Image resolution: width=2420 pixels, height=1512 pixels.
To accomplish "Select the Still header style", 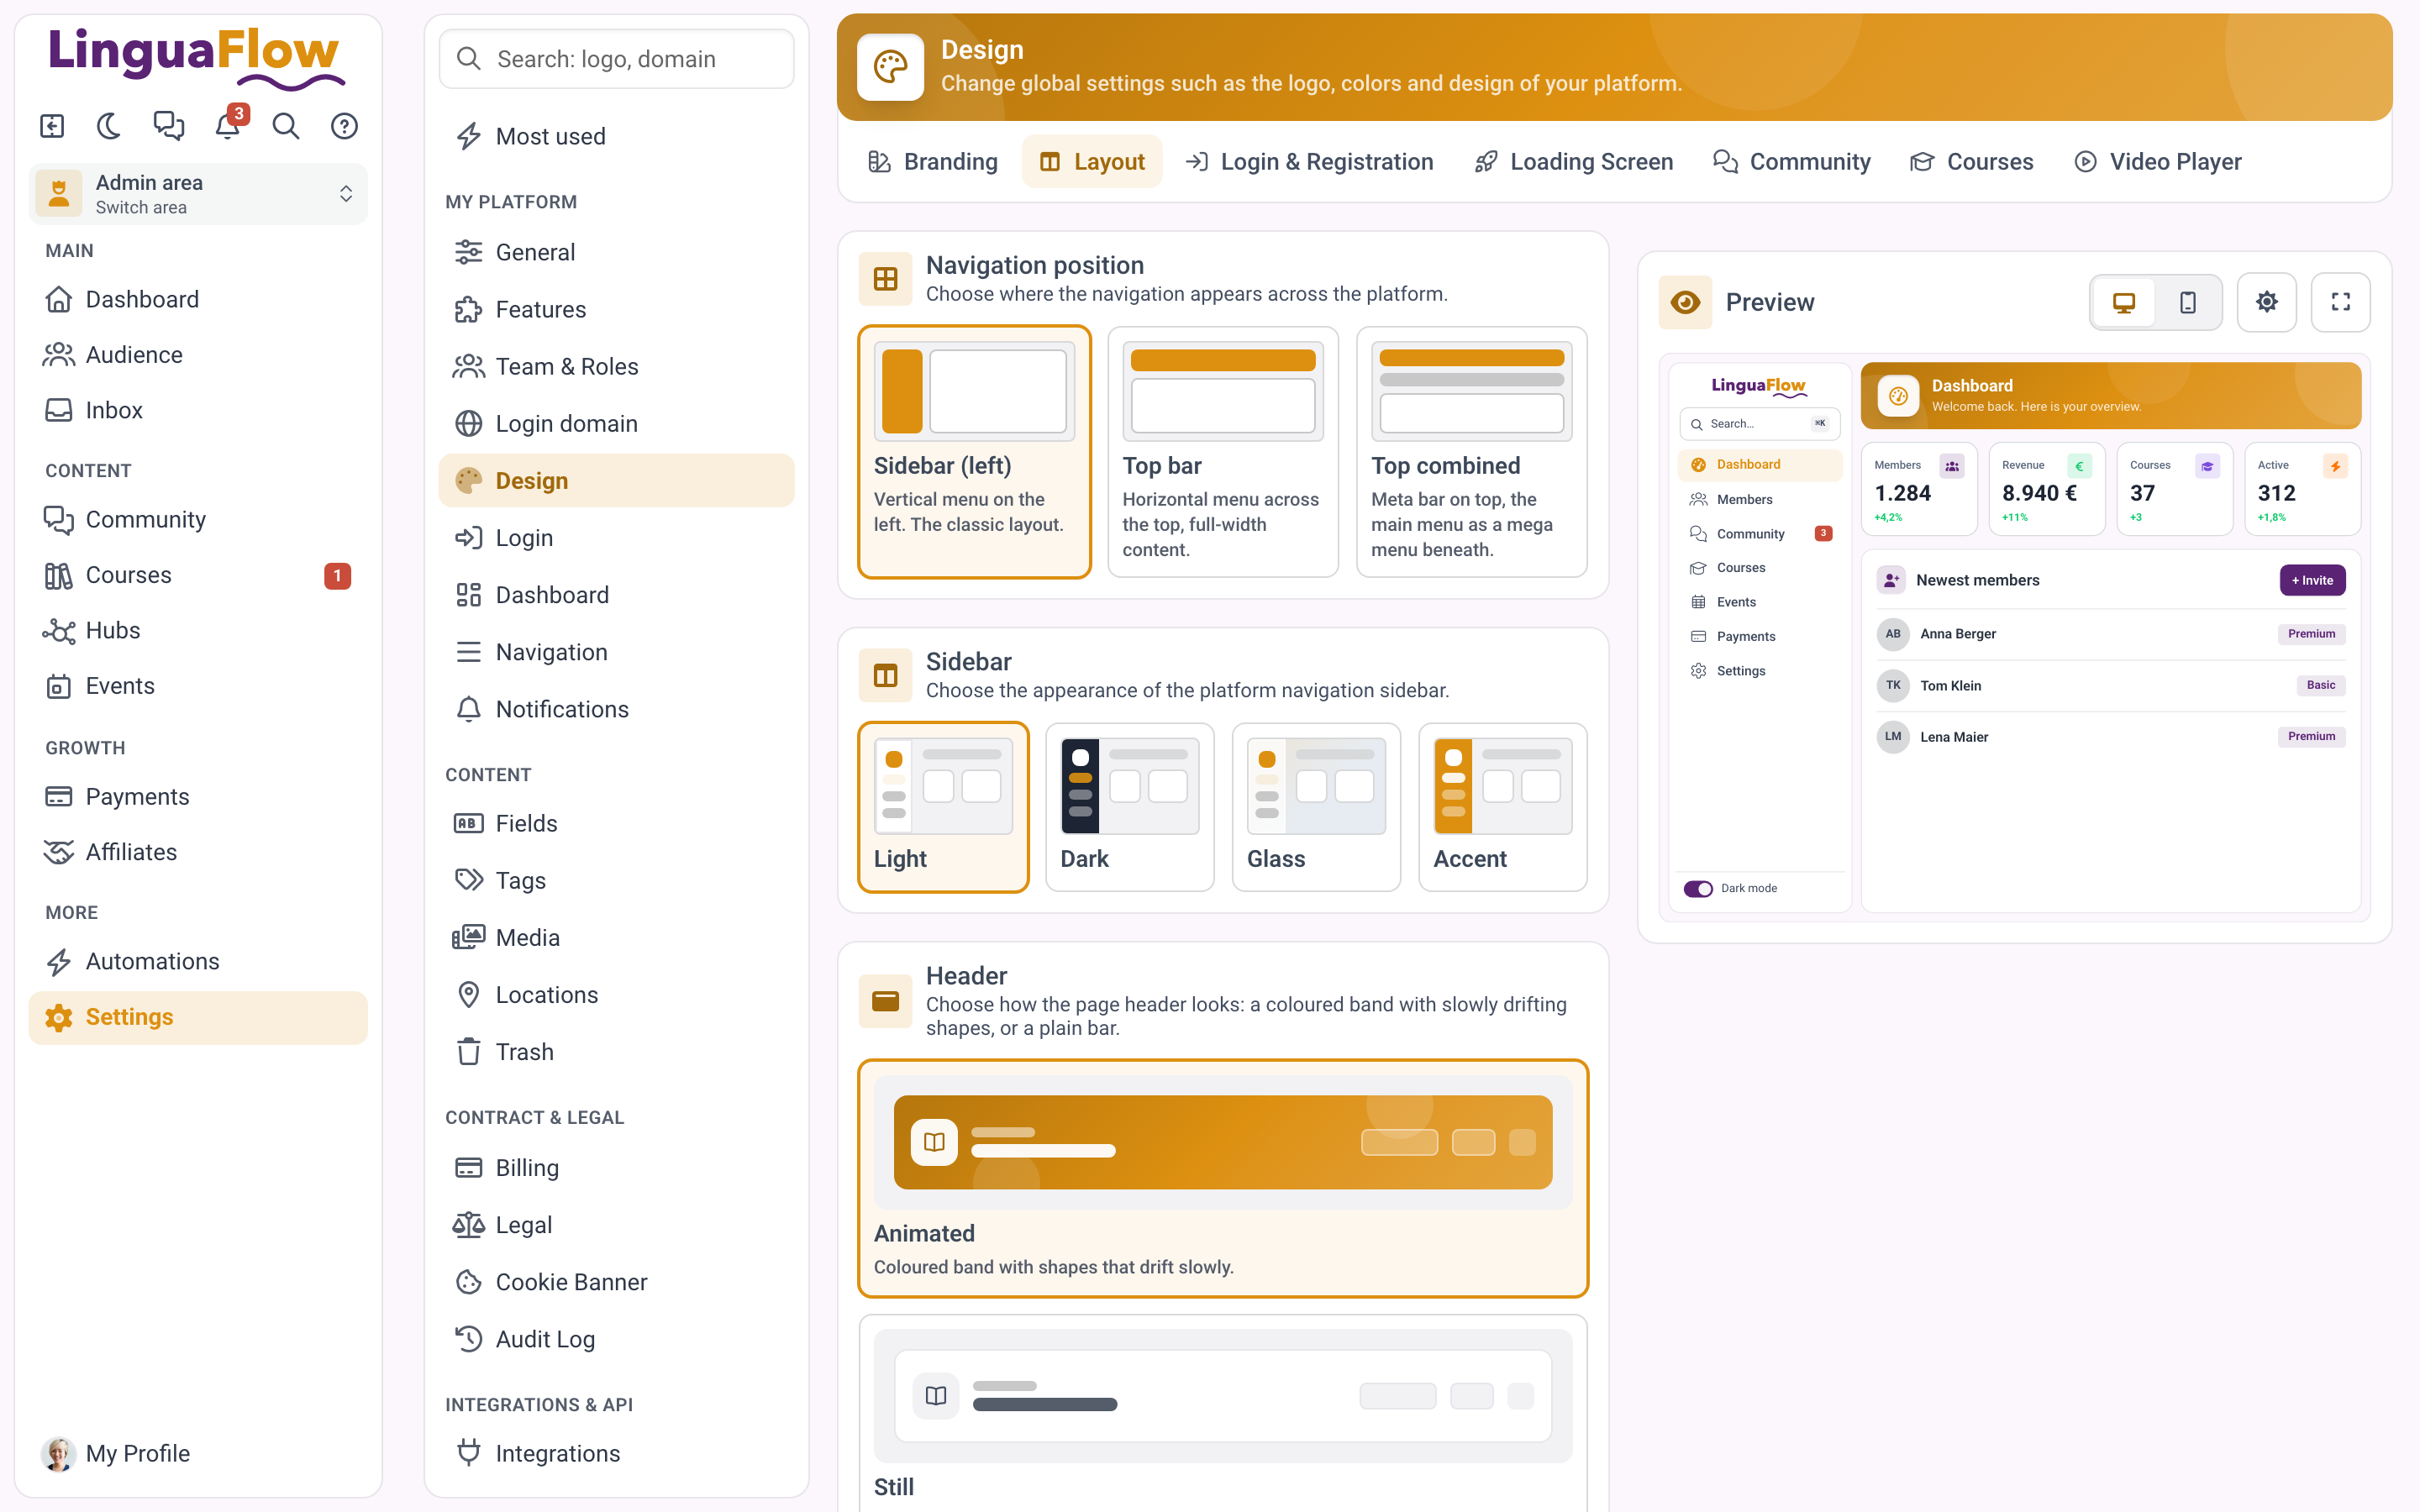I will click(1222, 1412).
